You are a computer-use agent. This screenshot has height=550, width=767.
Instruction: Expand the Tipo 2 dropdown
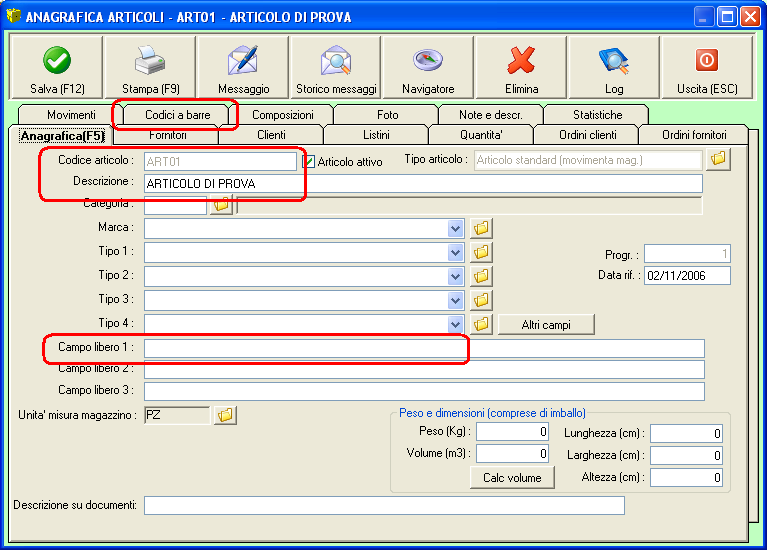(455, 276)
